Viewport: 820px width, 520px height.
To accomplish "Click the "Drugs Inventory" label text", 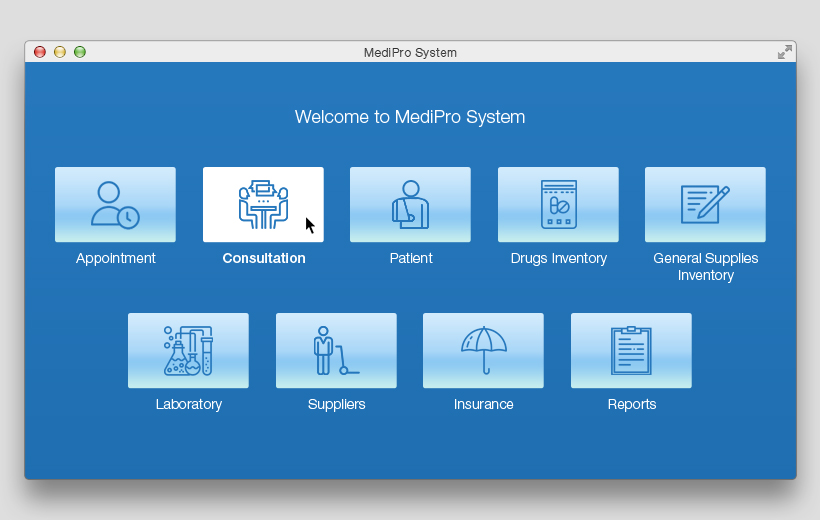I will tap(558, 258).
